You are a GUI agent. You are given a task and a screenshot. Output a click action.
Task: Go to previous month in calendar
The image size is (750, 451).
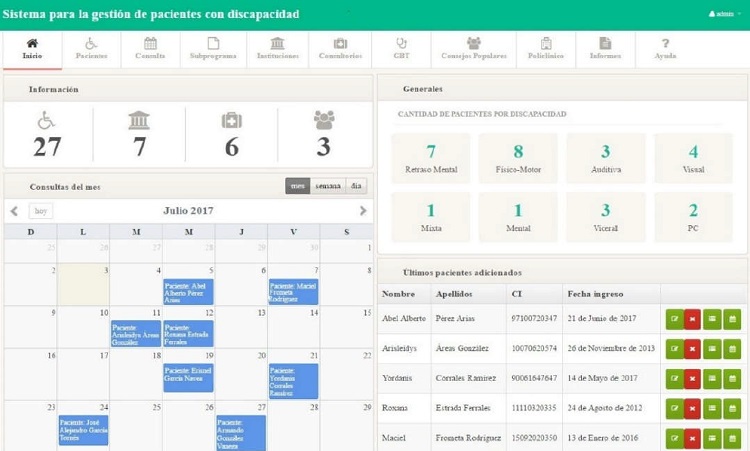coord(14,211)
